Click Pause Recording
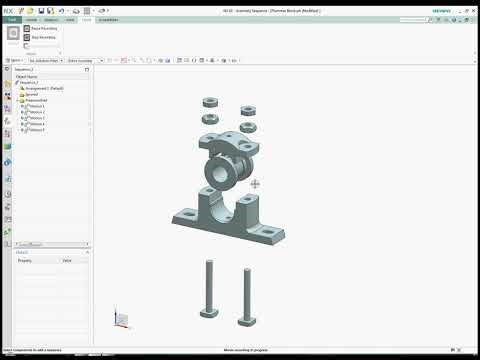This screenshot has width=480, height=360. (x=40, y=29)
